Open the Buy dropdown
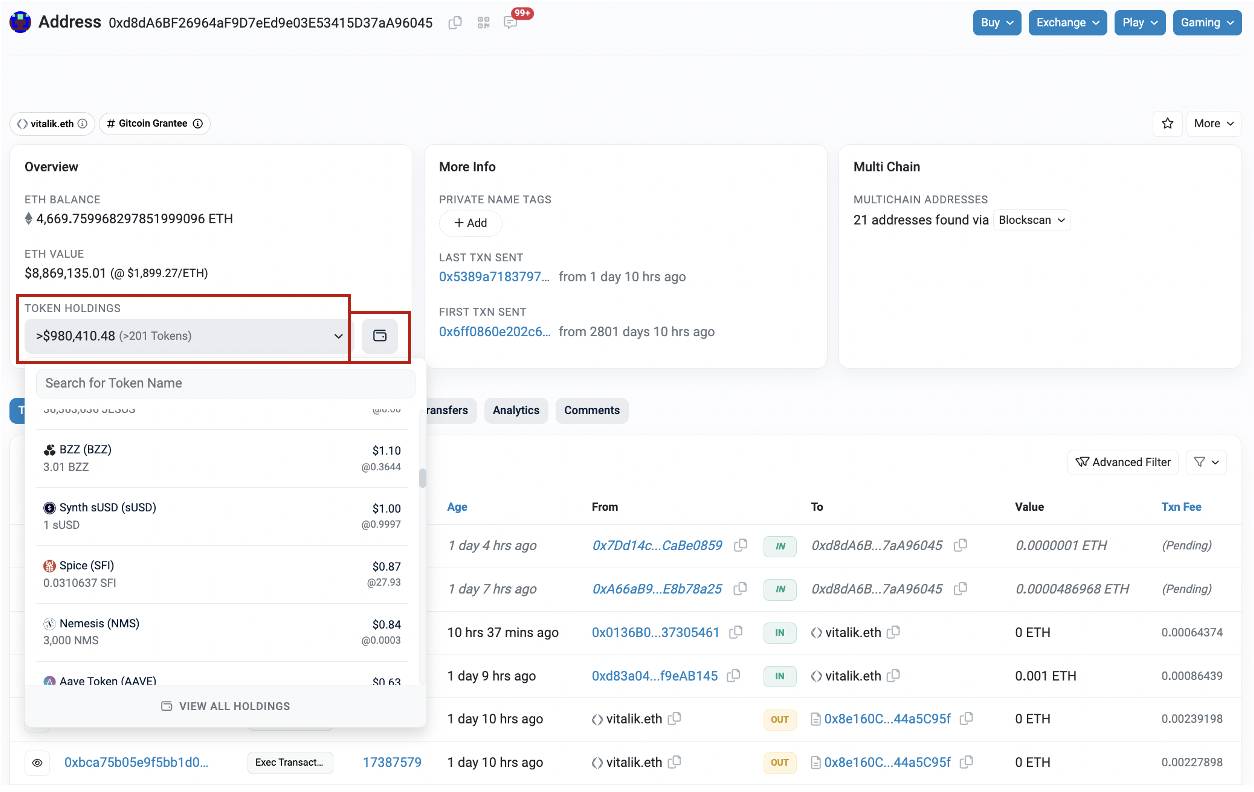1254x792 pixels. tap(997, 22)
